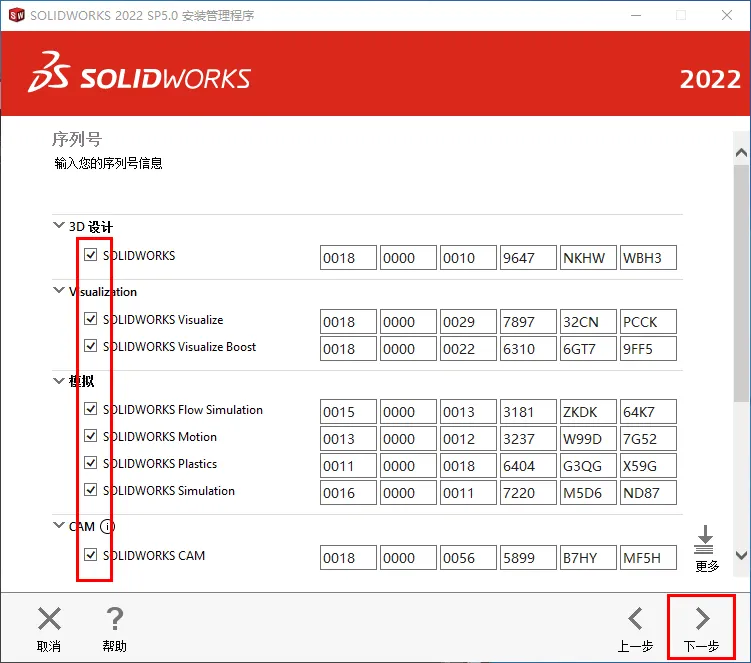Collapse the 模拟 section chevron
The image size is (751, 663).
(x=58, y=380)
